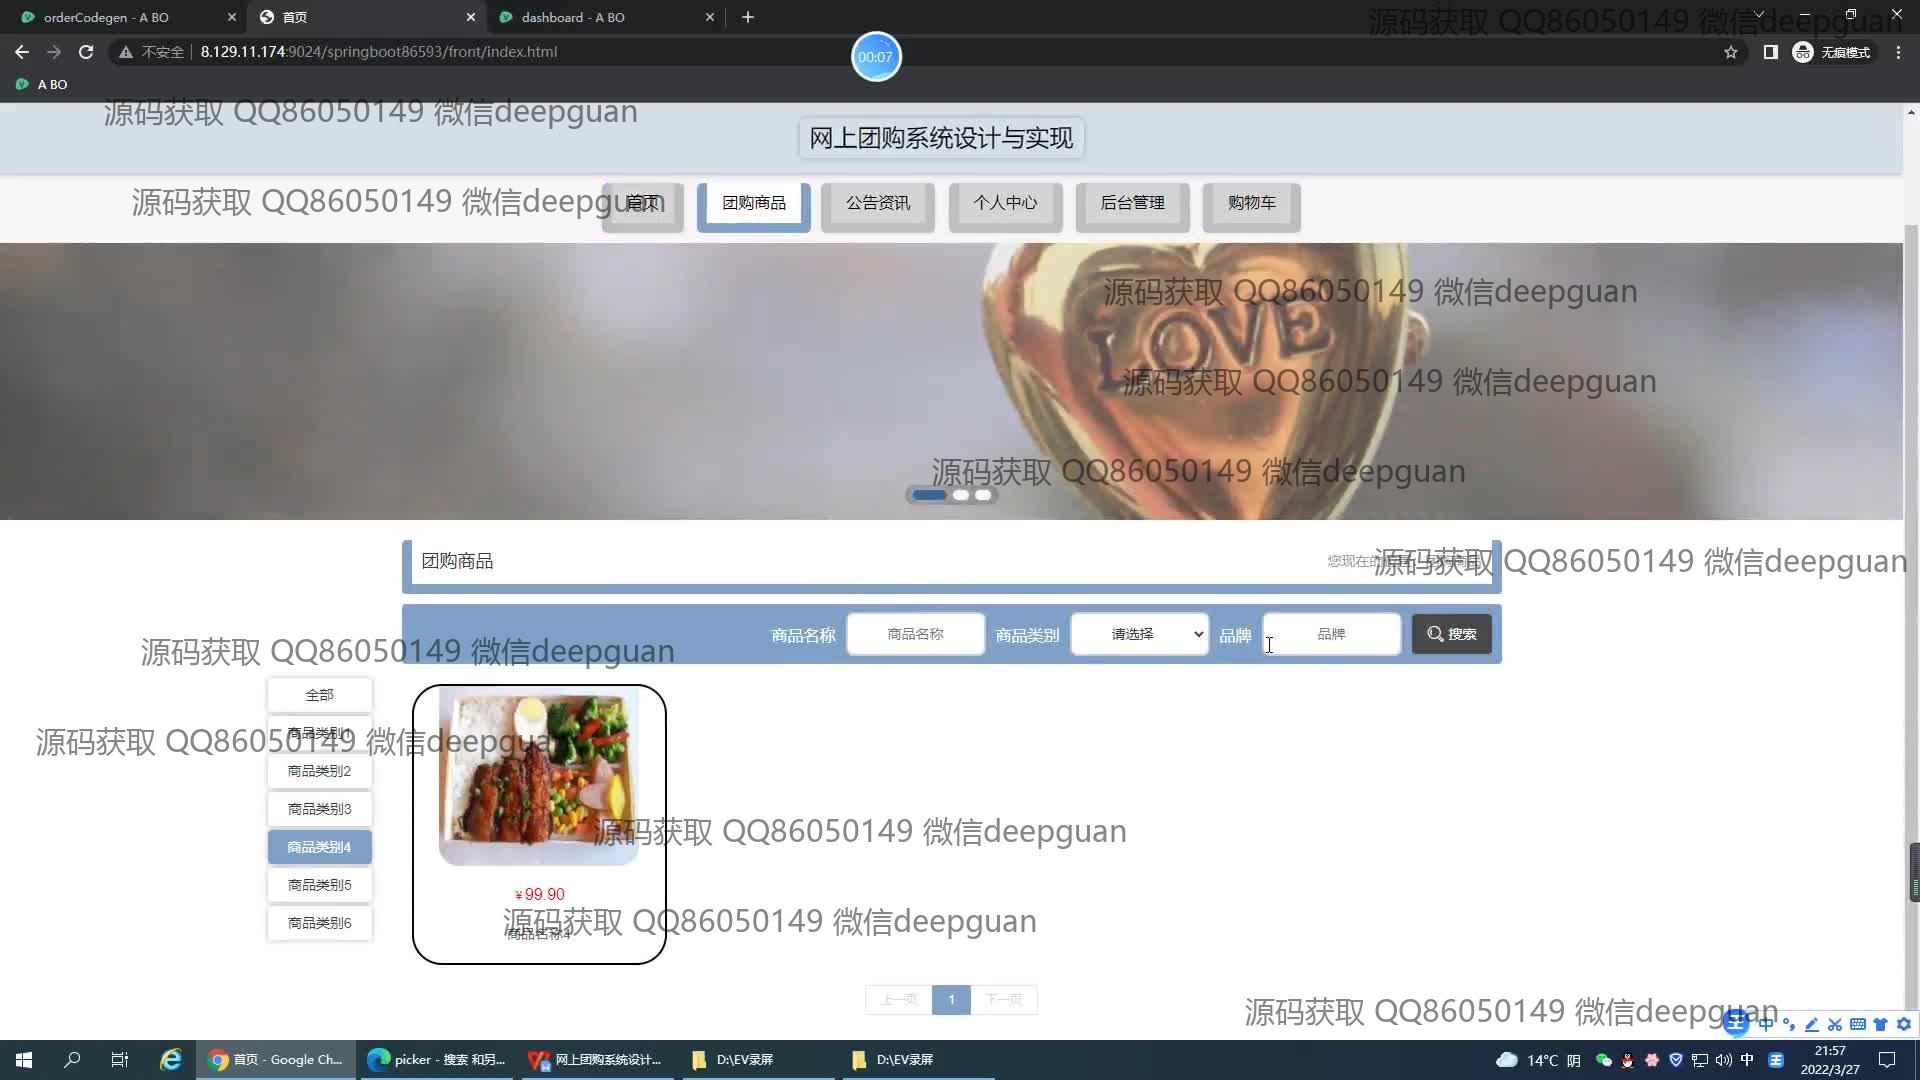Click the Windows Start icon
Screen dimensions: 1920x1080
[24, 1059]
